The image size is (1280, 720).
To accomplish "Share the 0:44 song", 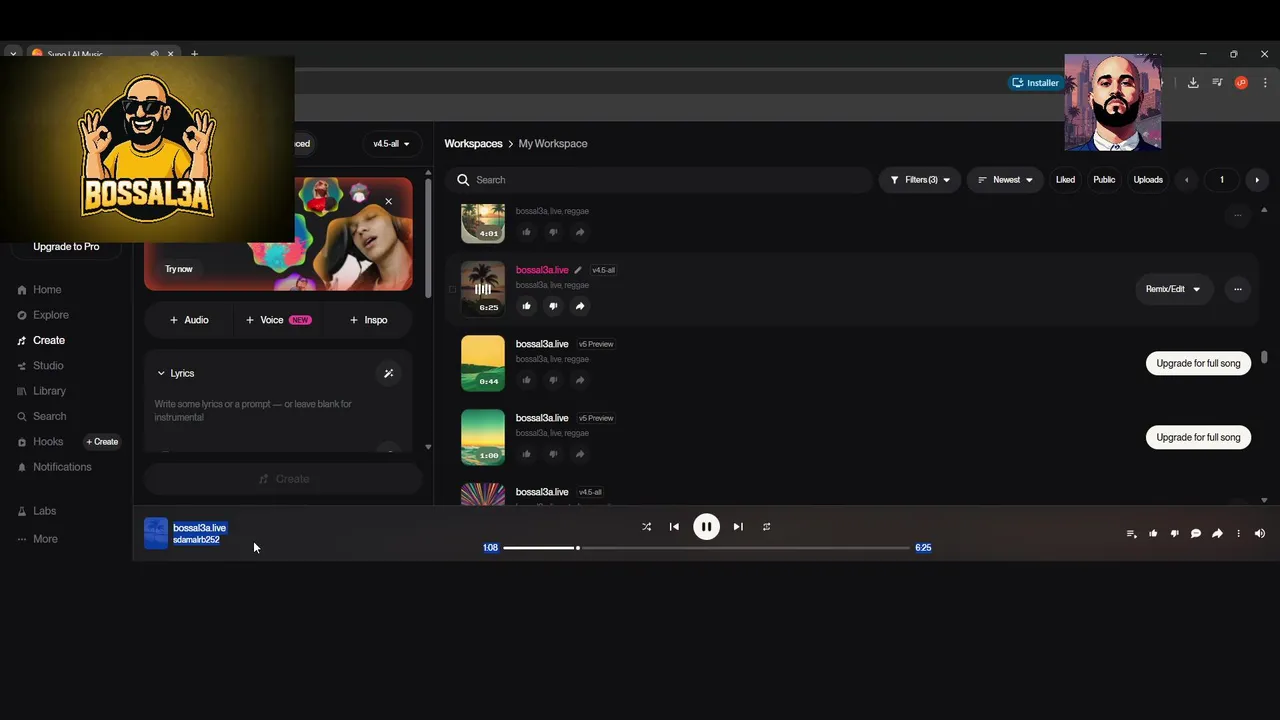I will (580, 380).
